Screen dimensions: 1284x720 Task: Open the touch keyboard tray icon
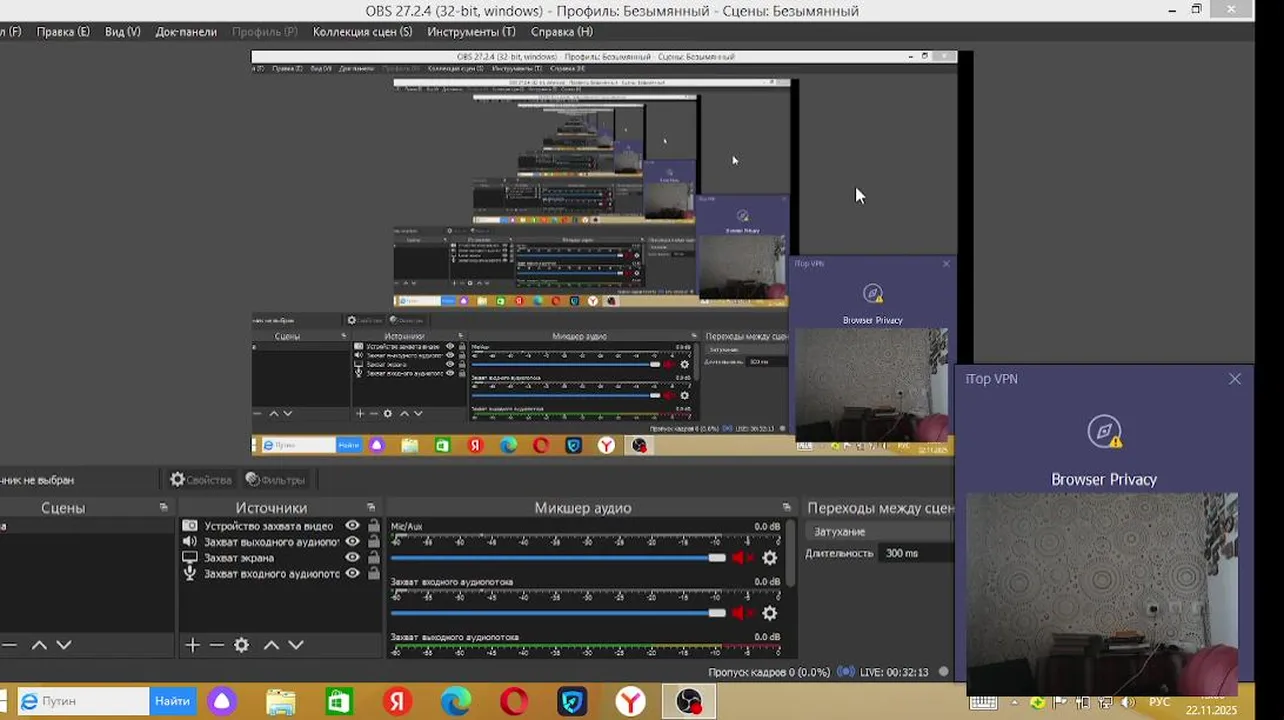click(983, 703)
